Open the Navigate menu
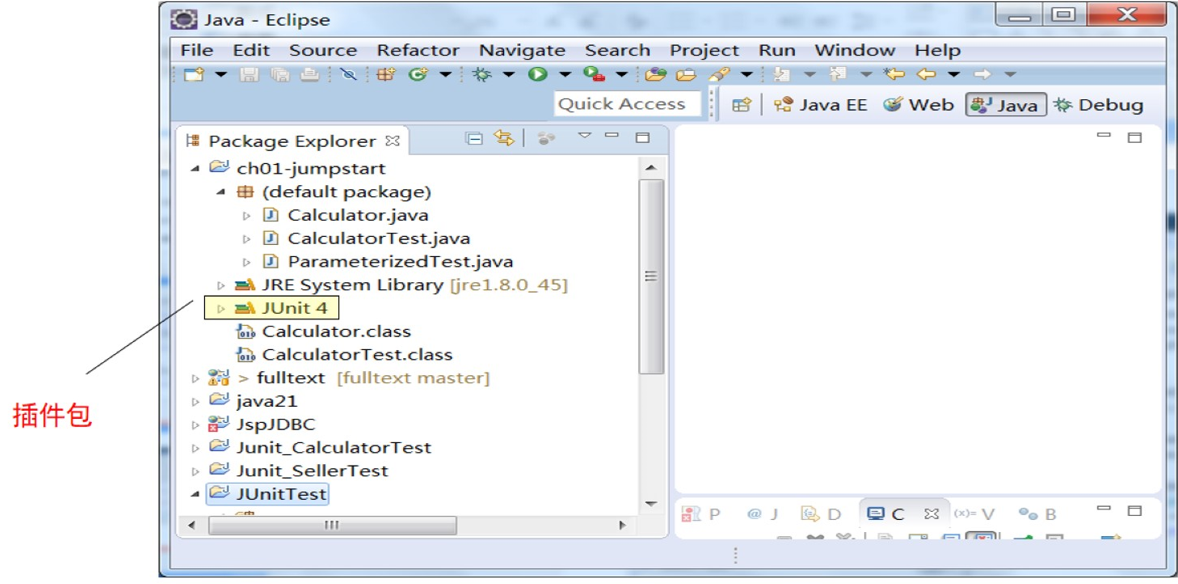Image resolution: width=1178 pixels, height=584 pixels. tap(522, 50)
